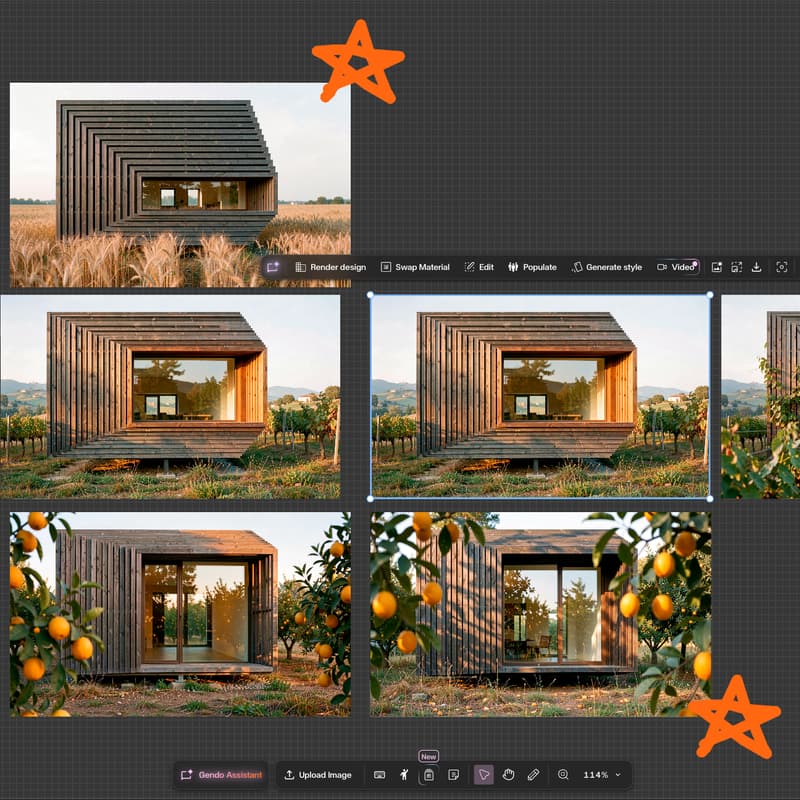
Task: Select Swap Material tool
Action: [x=415, y=267]
